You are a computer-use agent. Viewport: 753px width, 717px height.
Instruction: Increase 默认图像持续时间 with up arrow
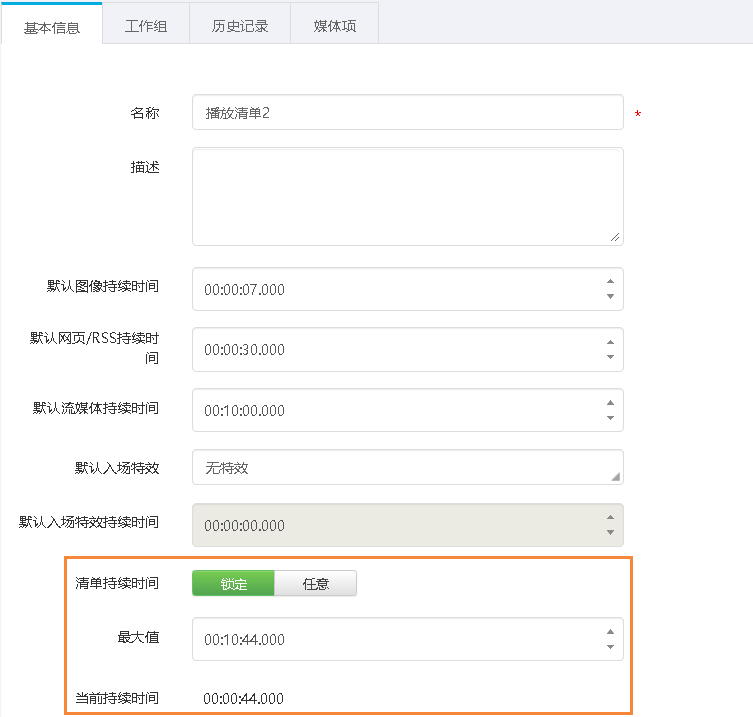point(610,281)
